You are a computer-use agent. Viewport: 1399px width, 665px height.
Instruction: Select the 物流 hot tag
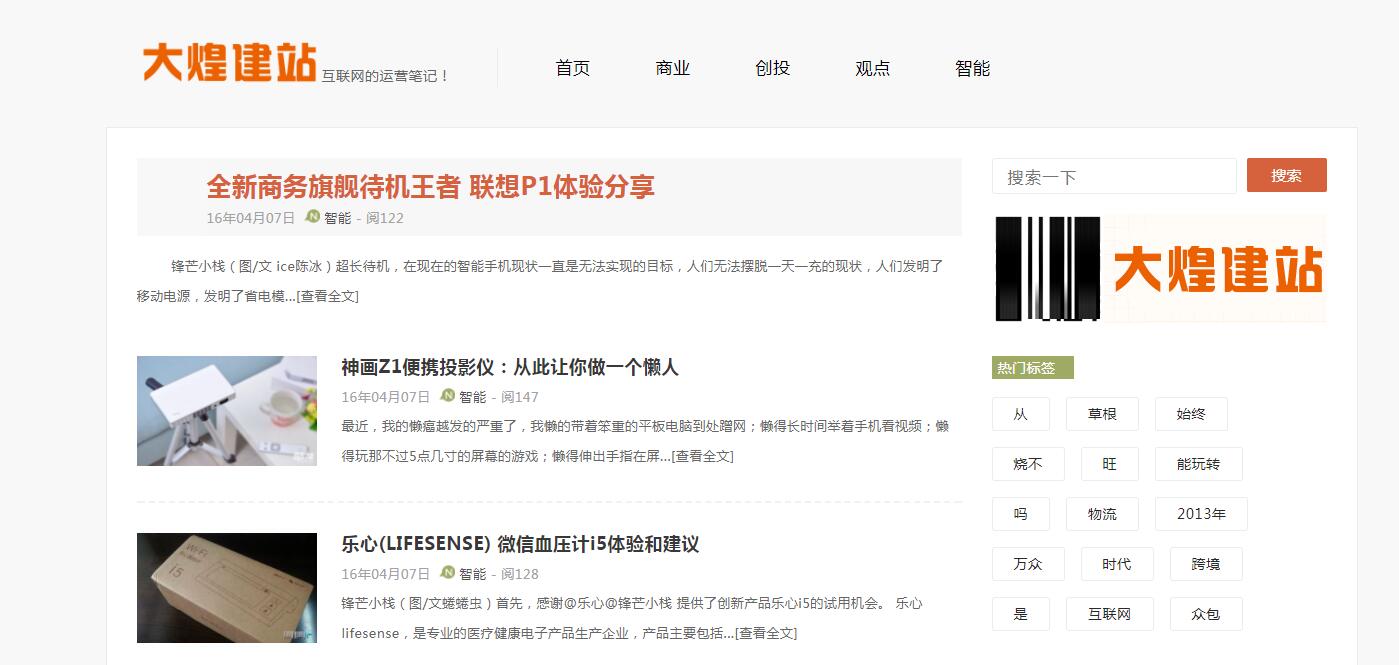[x=1102, y=514]
